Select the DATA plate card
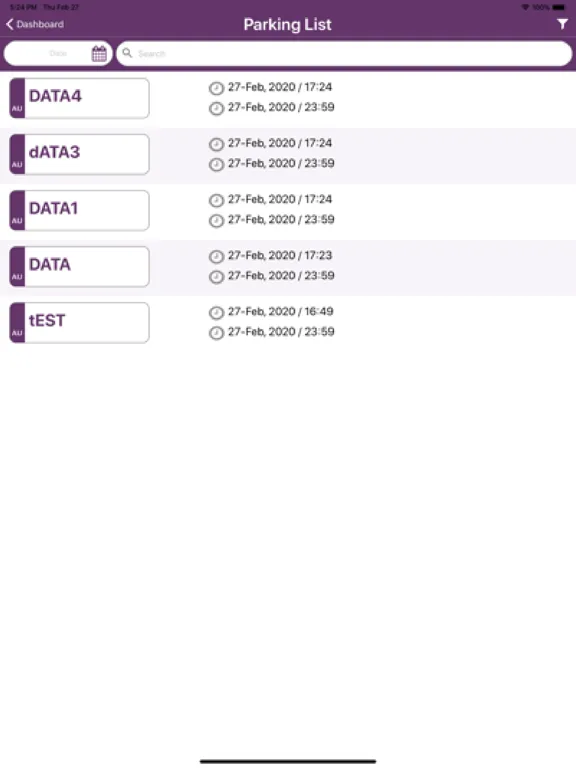The height and width of the screenshot is (768, 576). click(79, 266)
